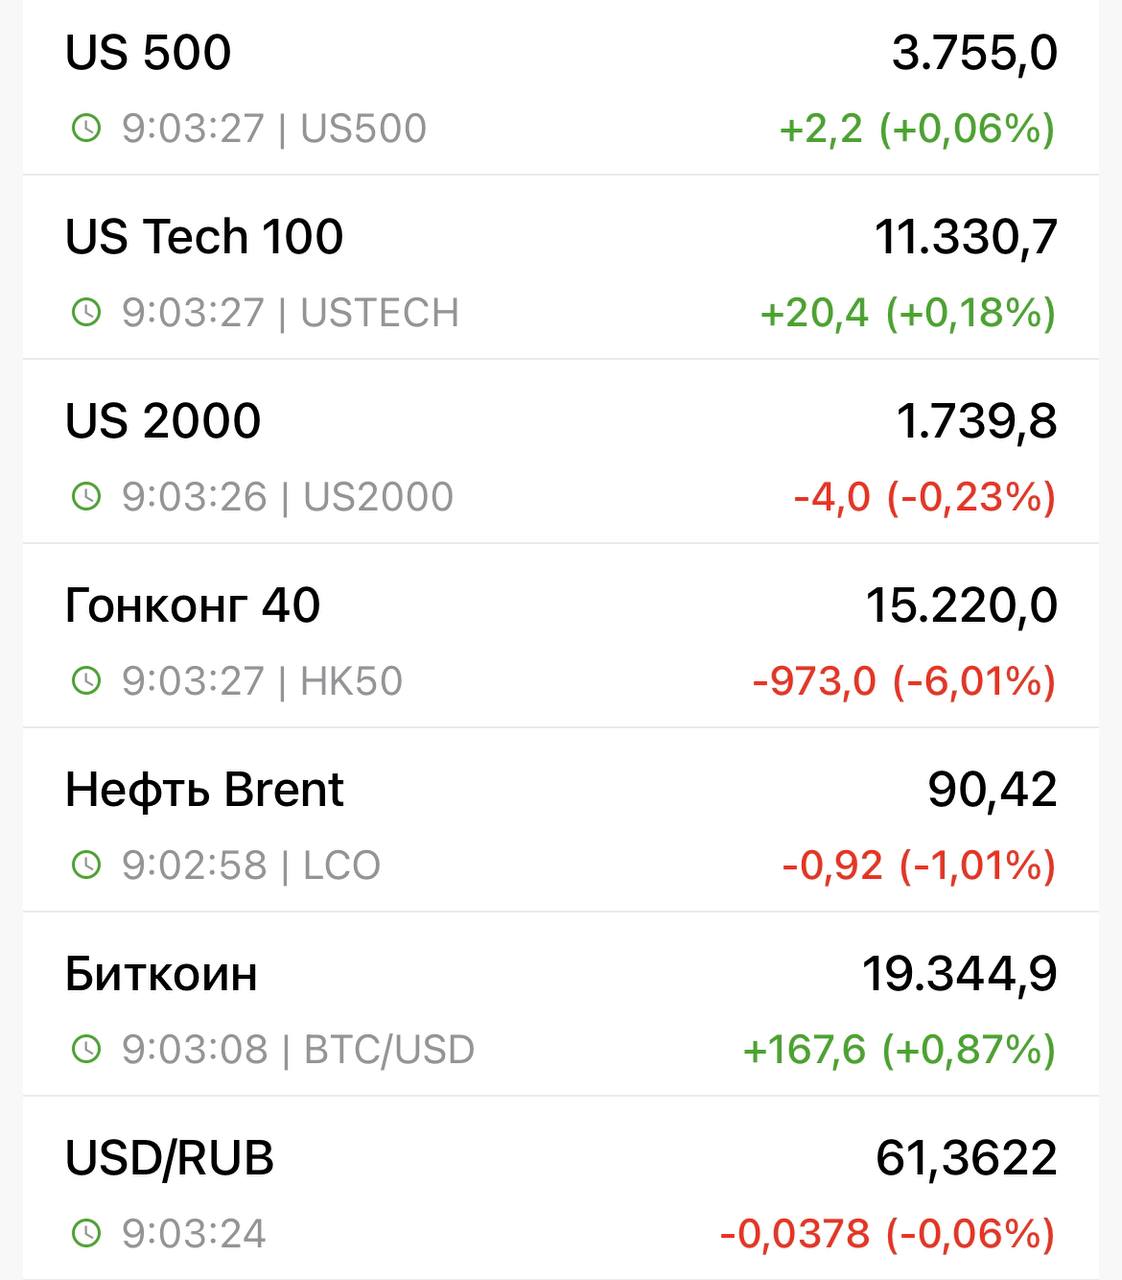Click the USD/RUB rate 61,3622
Screen dimensions: 1122x1280
coord(966,1158)
